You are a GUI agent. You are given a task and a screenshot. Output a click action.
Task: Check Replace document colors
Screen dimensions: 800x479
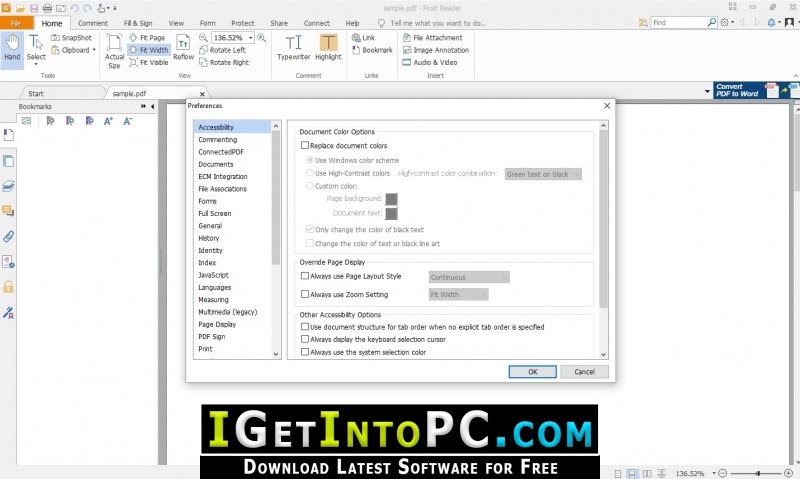[x=305, y=145]
